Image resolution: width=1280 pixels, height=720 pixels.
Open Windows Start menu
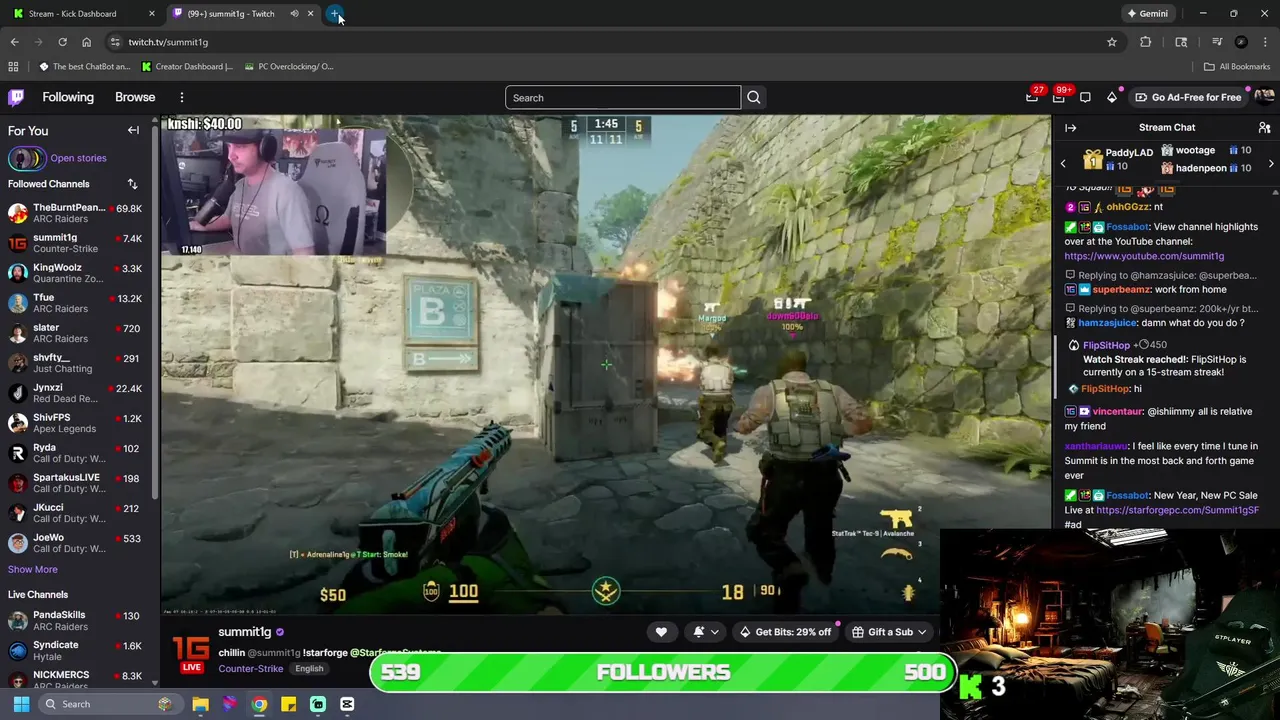(21, 704)
